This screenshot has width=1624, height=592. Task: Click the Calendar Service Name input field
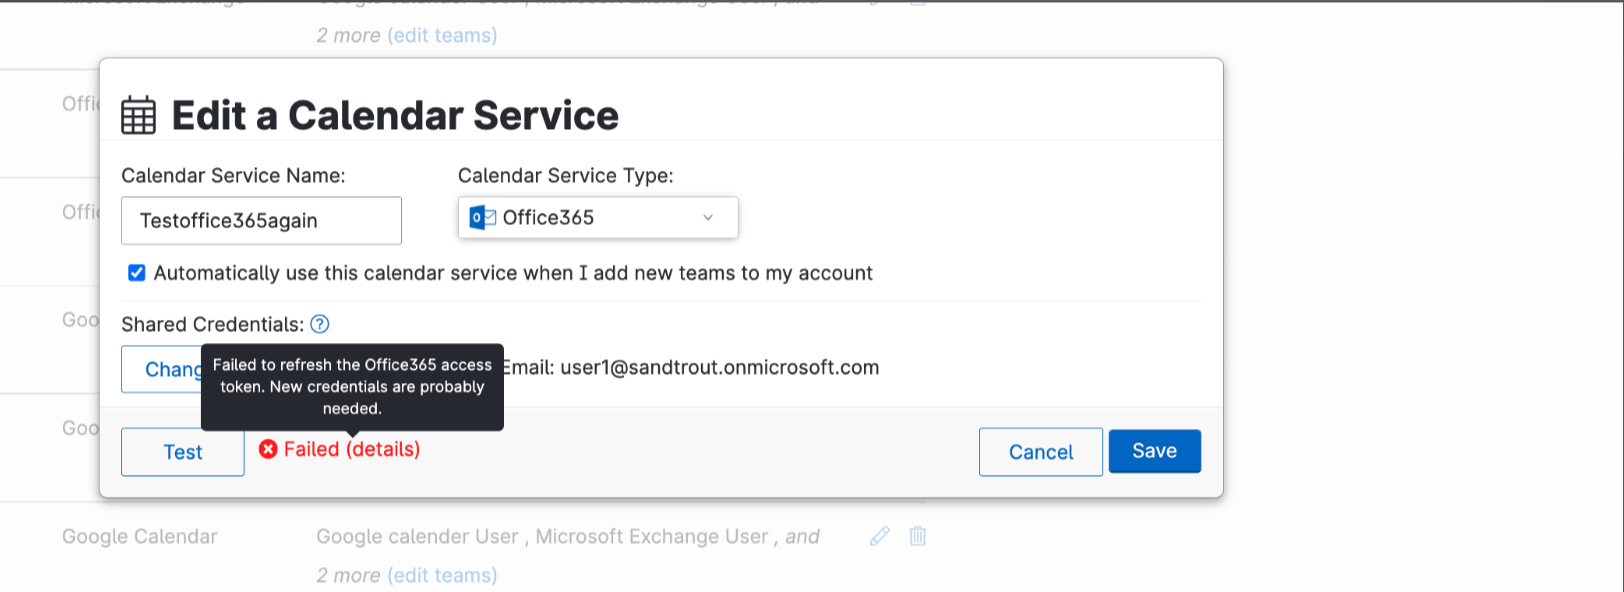pos(261,221)
